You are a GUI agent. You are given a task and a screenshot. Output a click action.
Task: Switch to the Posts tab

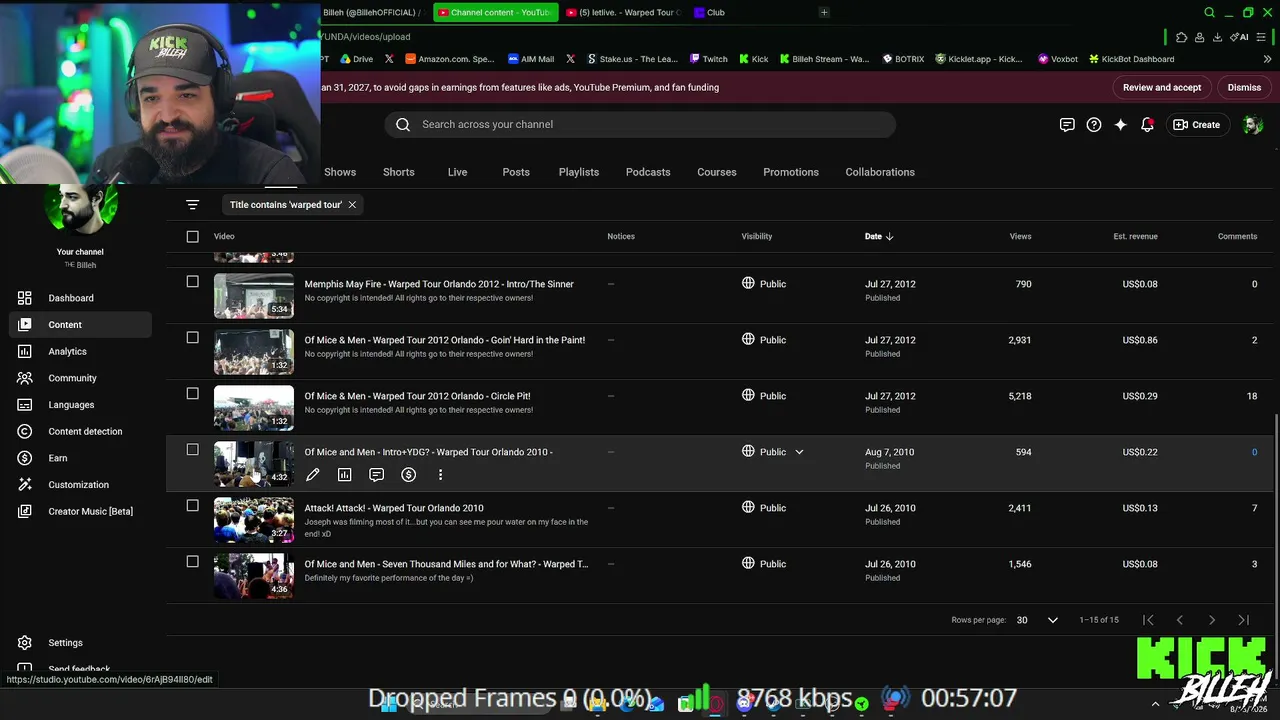tap(516, 172)
